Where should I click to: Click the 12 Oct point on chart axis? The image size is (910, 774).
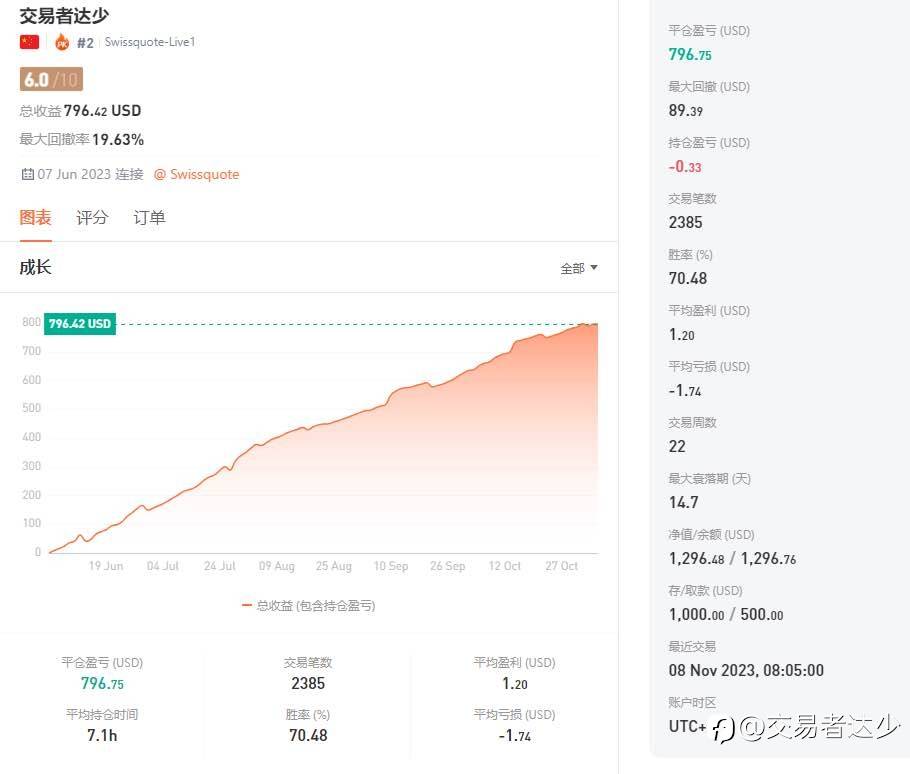click(505, 566)
